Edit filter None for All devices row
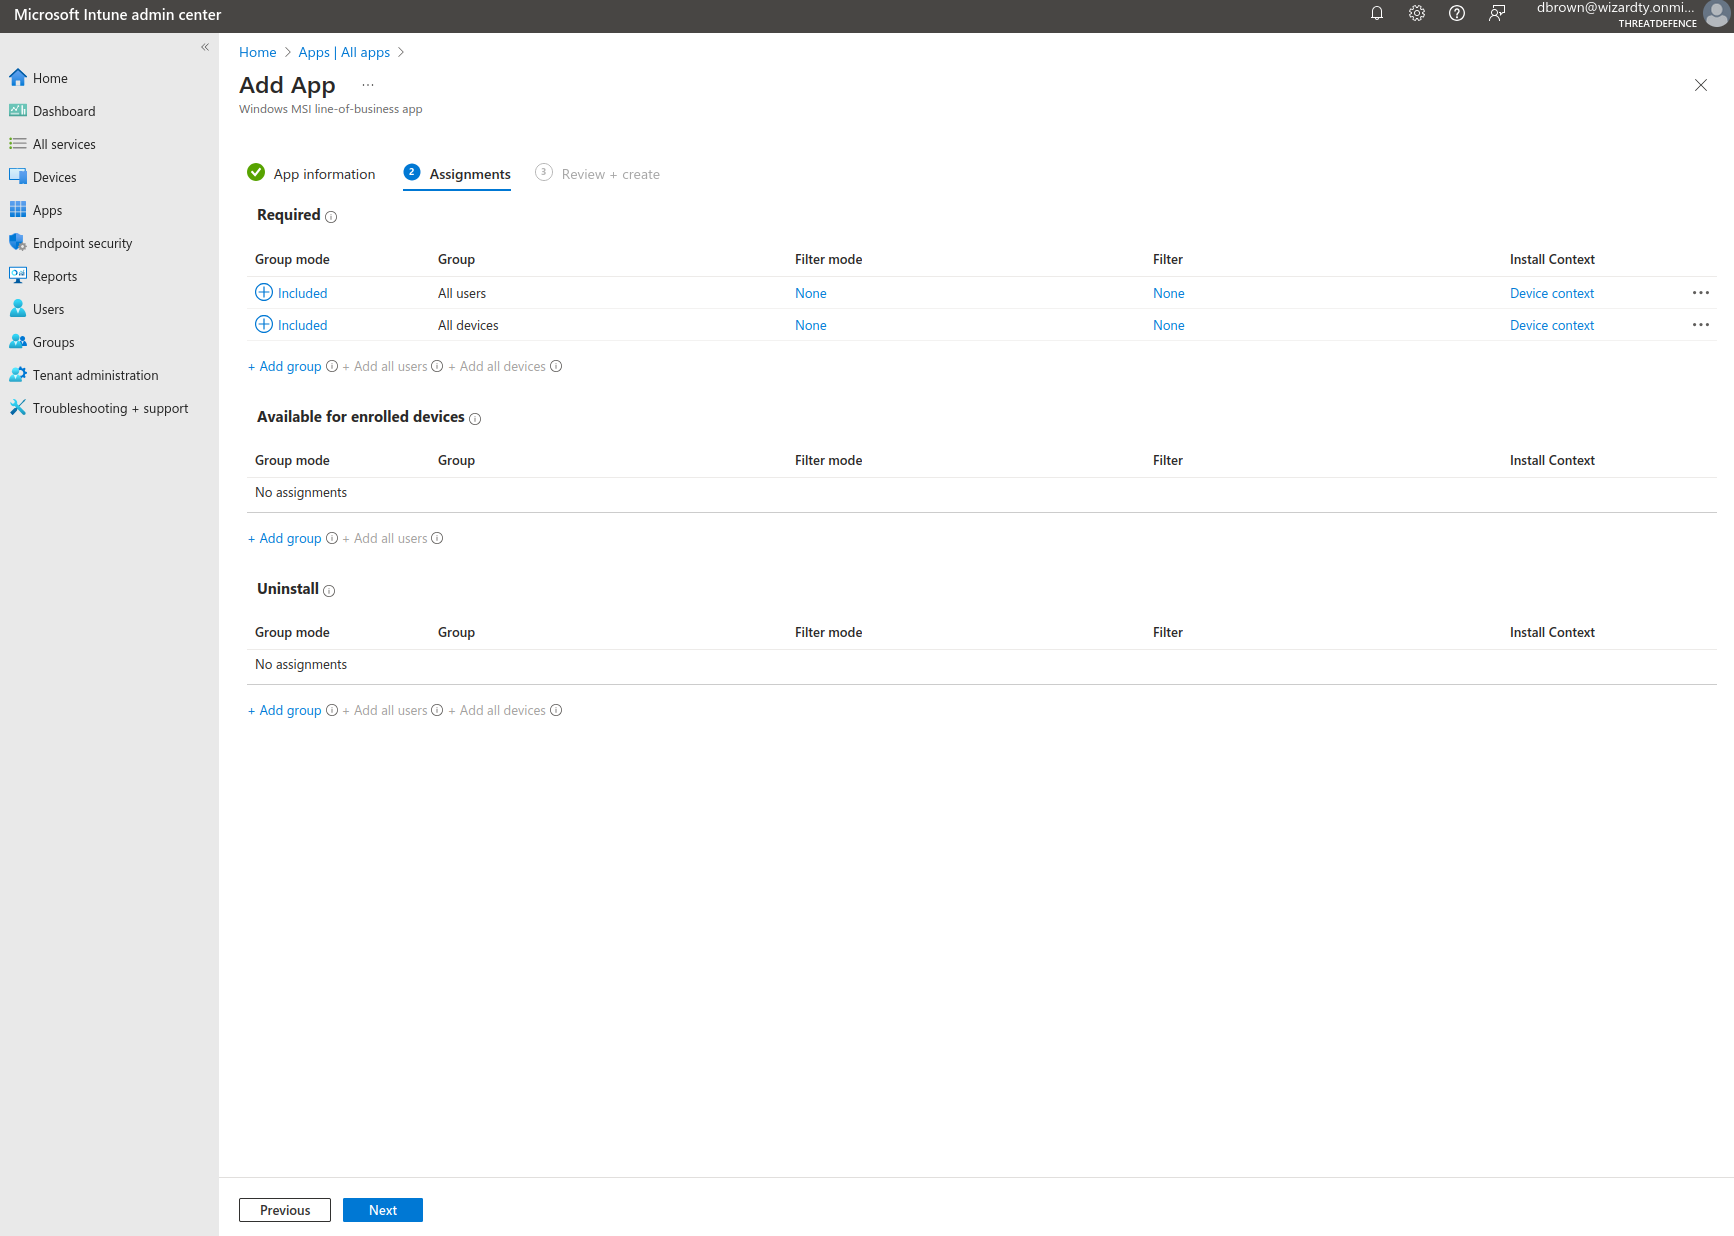This screenshot has width=1734, height=1236. pos(1169,325)
